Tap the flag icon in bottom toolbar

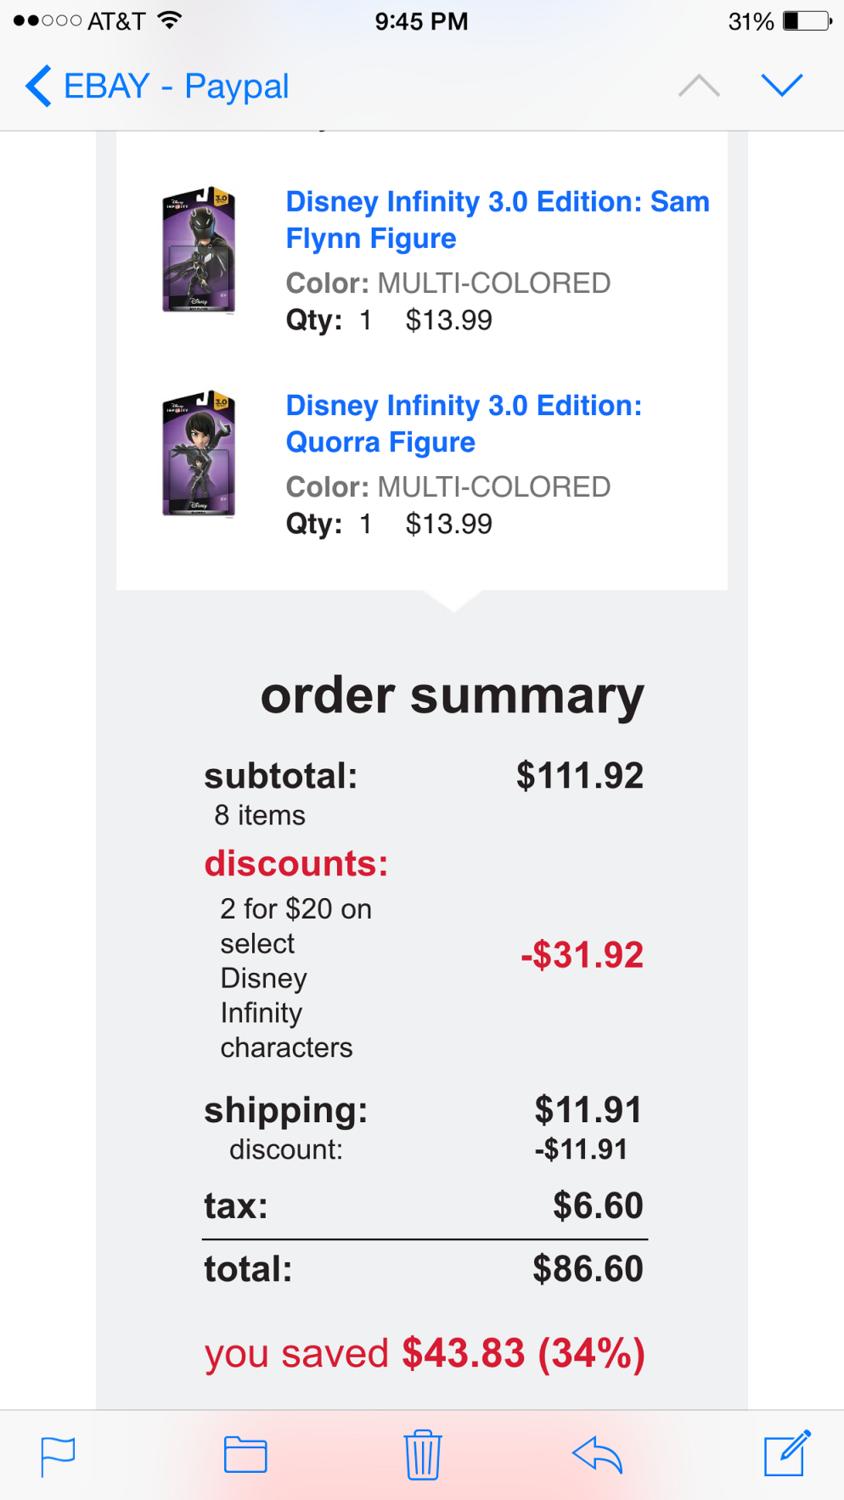point(57,1455)
